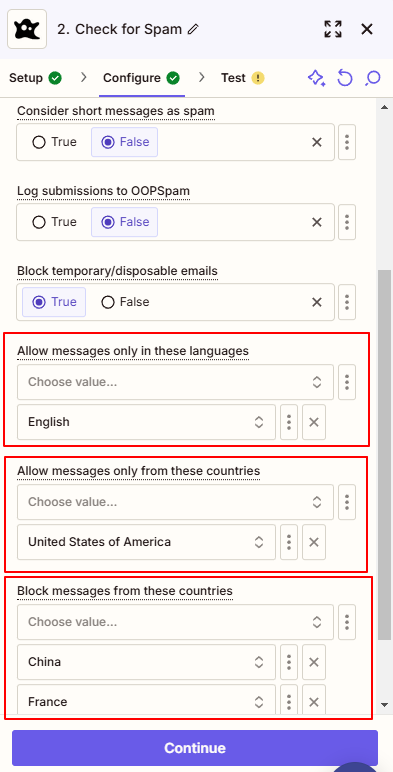This screenshot has height=772, width=393.
Task: Set Log submissions to OOPSpam True
Action: 54,222
